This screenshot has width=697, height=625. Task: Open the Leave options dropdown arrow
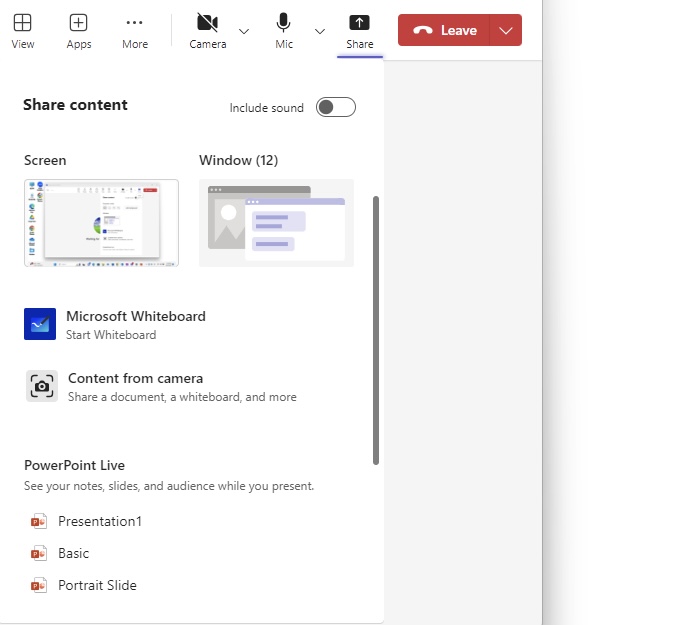tap(506, 30)
